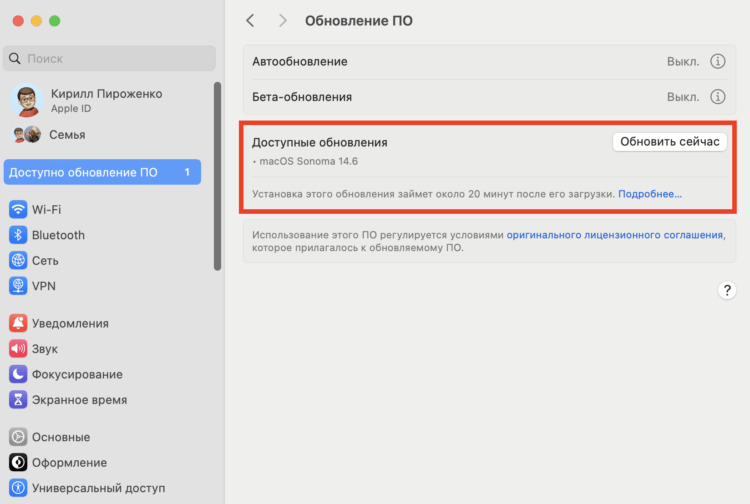
Task: Open Бета-обновления info button
Action: coord(717,97)
